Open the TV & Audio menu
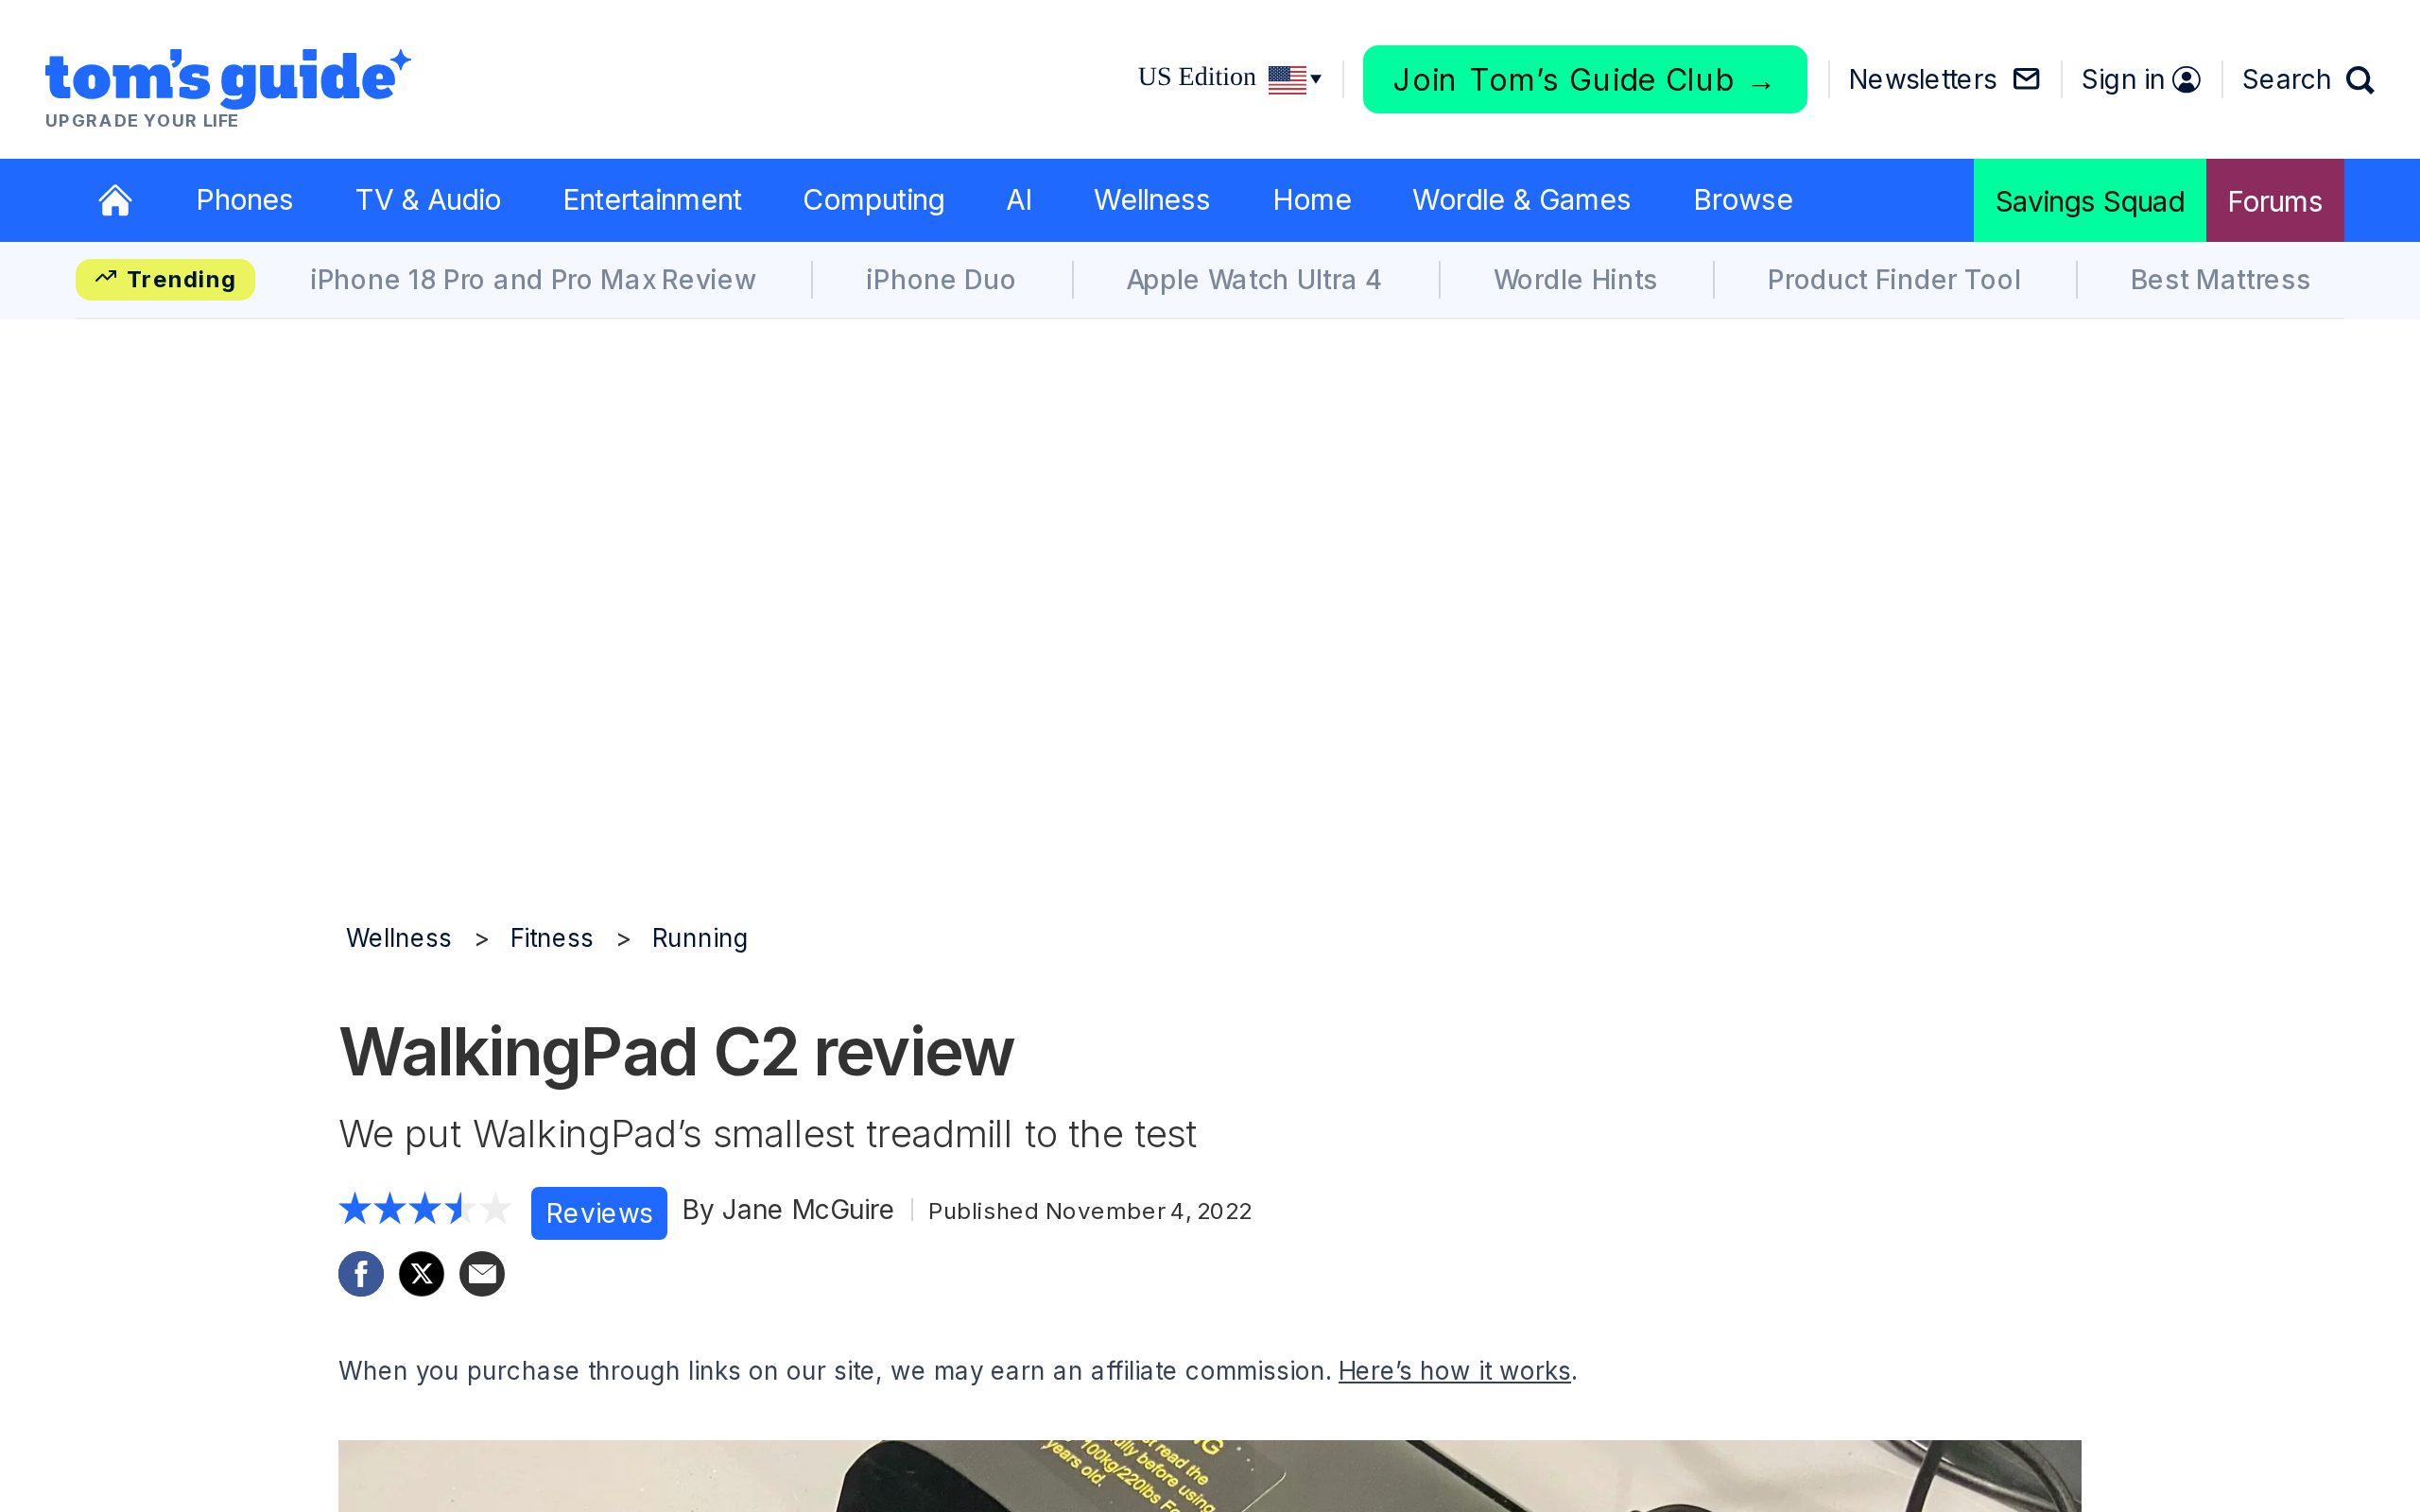The image size is (2420, 1512). click(428, 200)
